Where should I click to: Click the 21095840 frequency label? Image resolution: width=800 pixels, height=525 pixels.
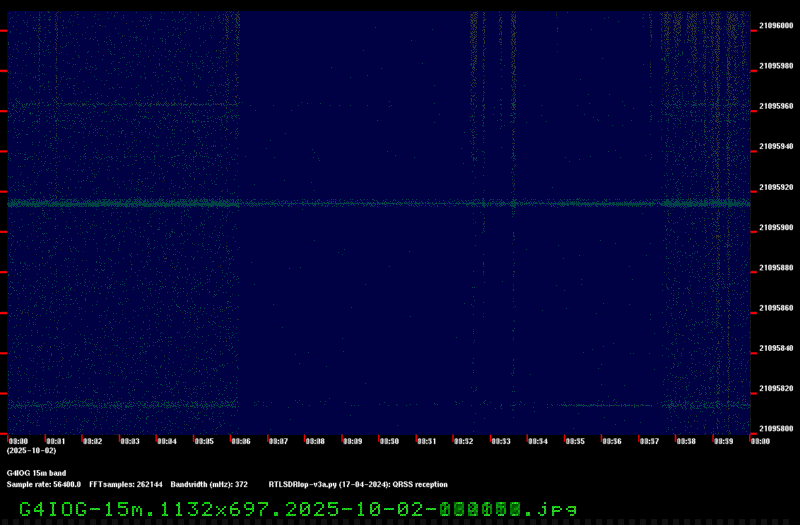pyautogui.click(x=776, y=348)
